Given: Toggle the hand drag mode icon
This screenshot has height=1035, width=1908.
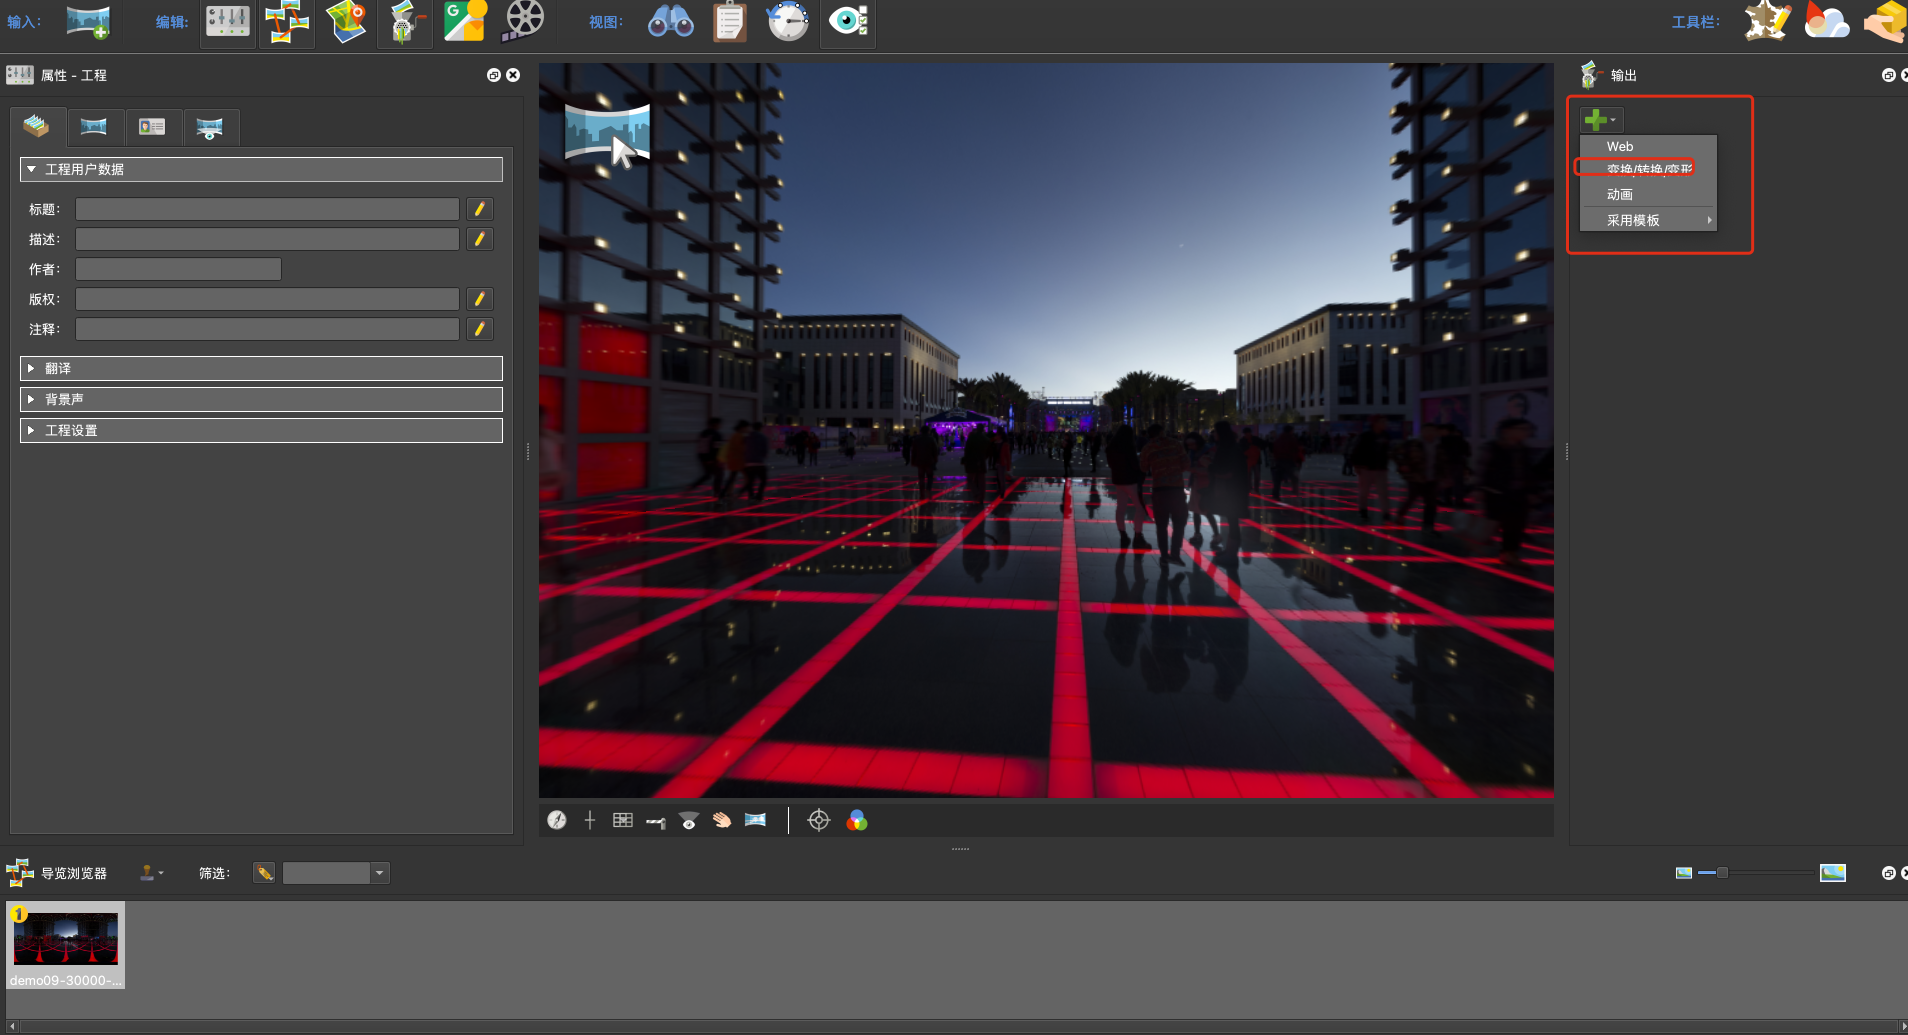Looking at the screenshot, I should pos(722,820).
